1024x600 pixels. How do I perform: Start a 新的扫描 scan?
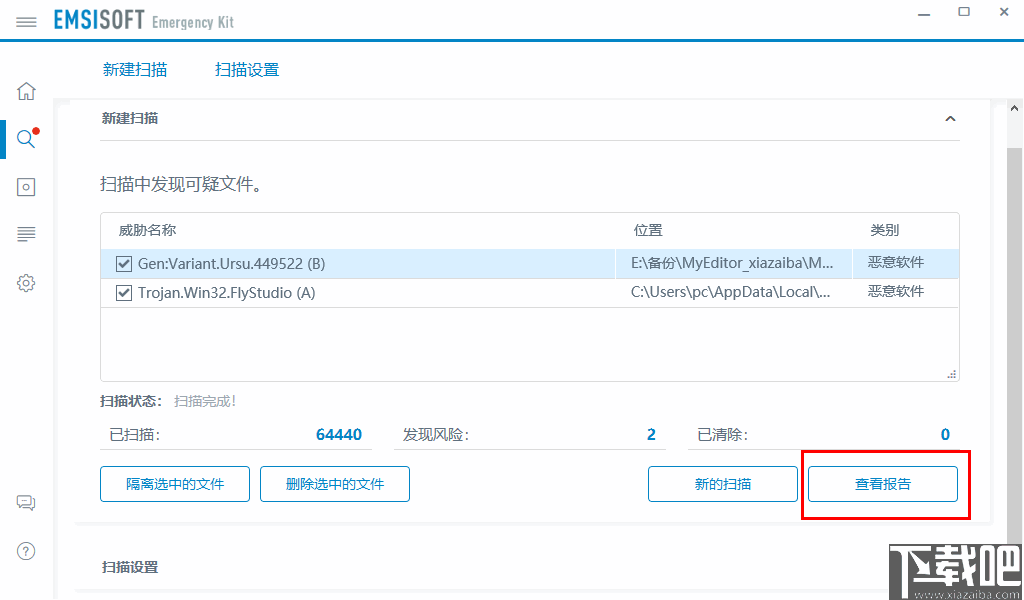(722, 484)
